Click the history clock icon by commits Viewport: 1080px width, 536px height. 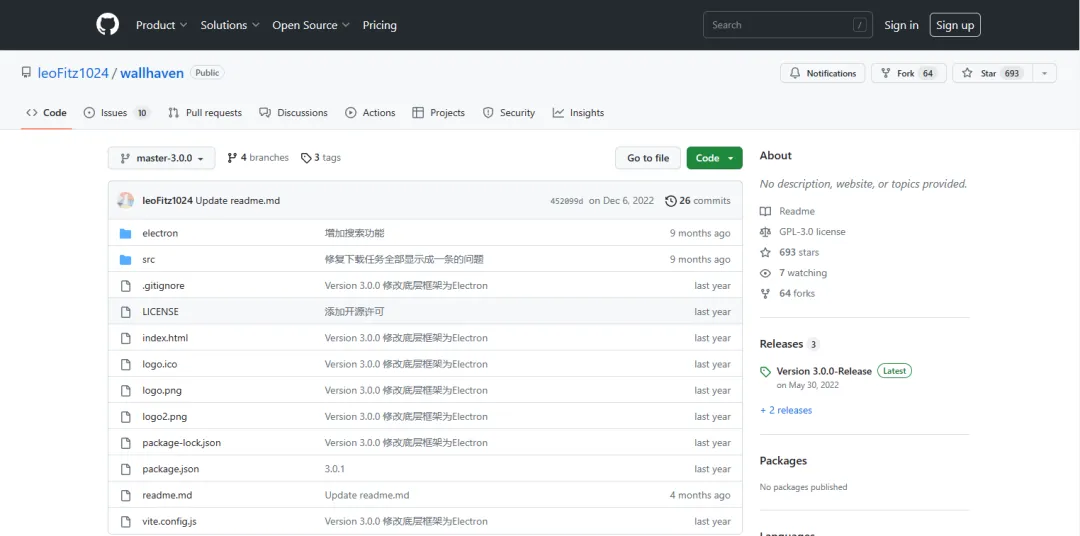[671, 200]
